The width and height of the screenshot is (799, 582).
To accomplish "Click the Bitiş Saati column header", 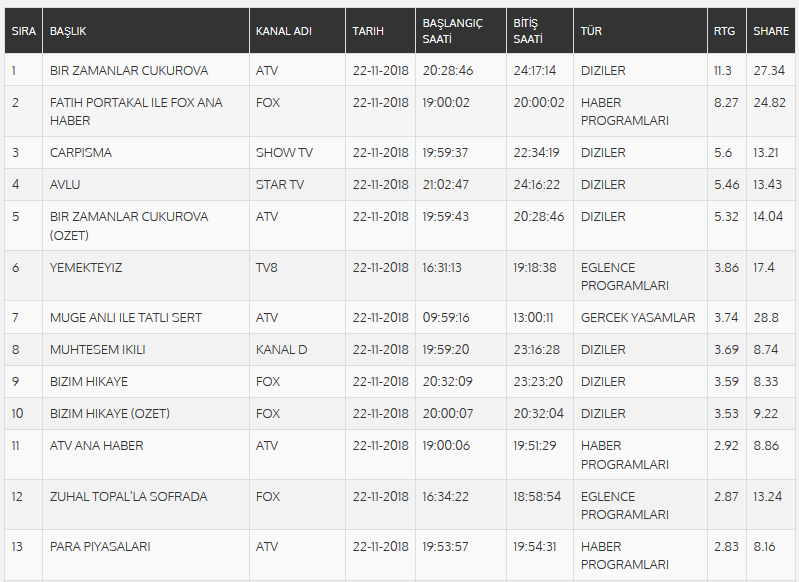I will (528, 31).
